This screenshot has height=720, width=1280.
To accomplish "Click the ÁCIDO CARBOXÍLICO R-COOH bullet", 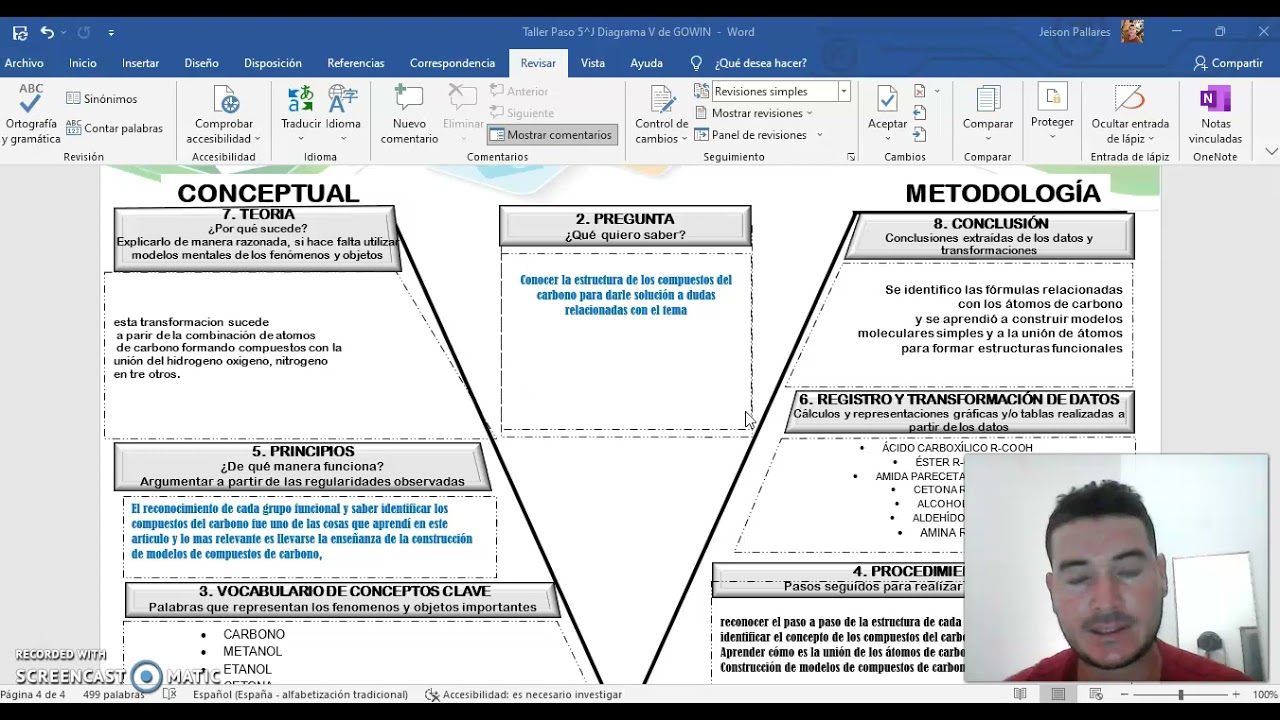I will tap(957, 448).
